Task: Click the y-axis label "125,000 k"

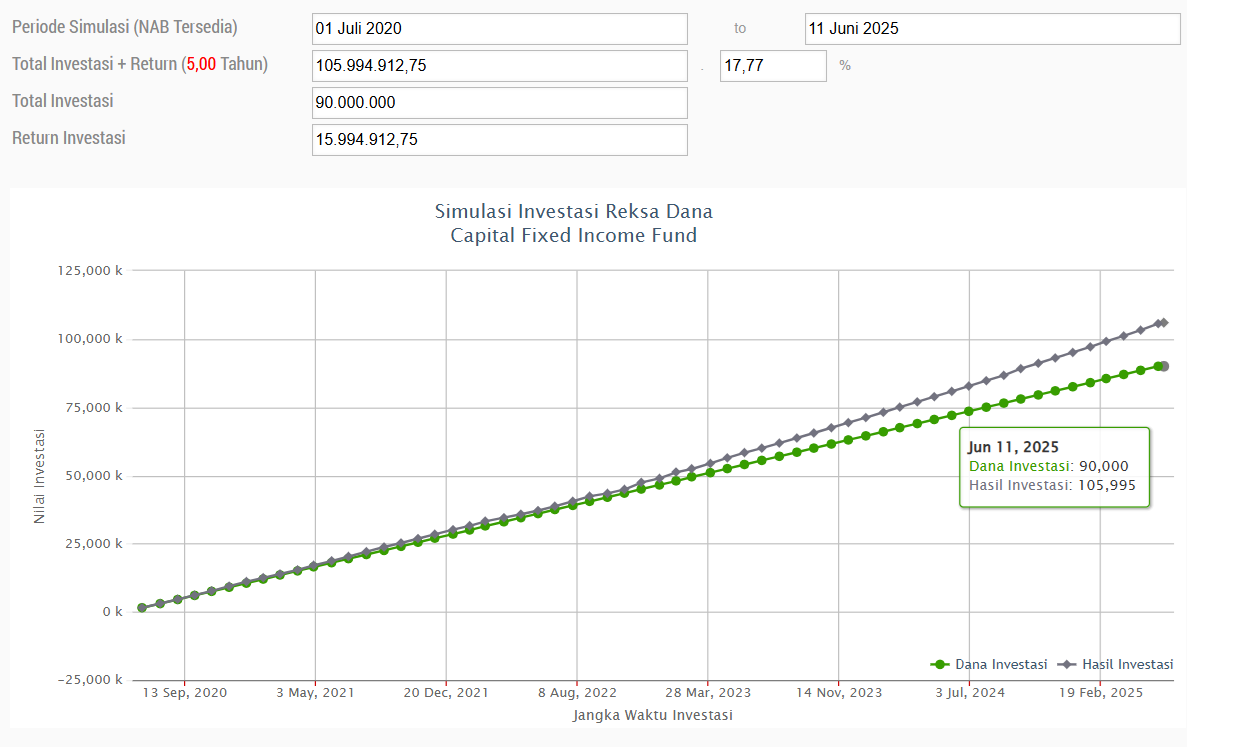Action: 91,271
